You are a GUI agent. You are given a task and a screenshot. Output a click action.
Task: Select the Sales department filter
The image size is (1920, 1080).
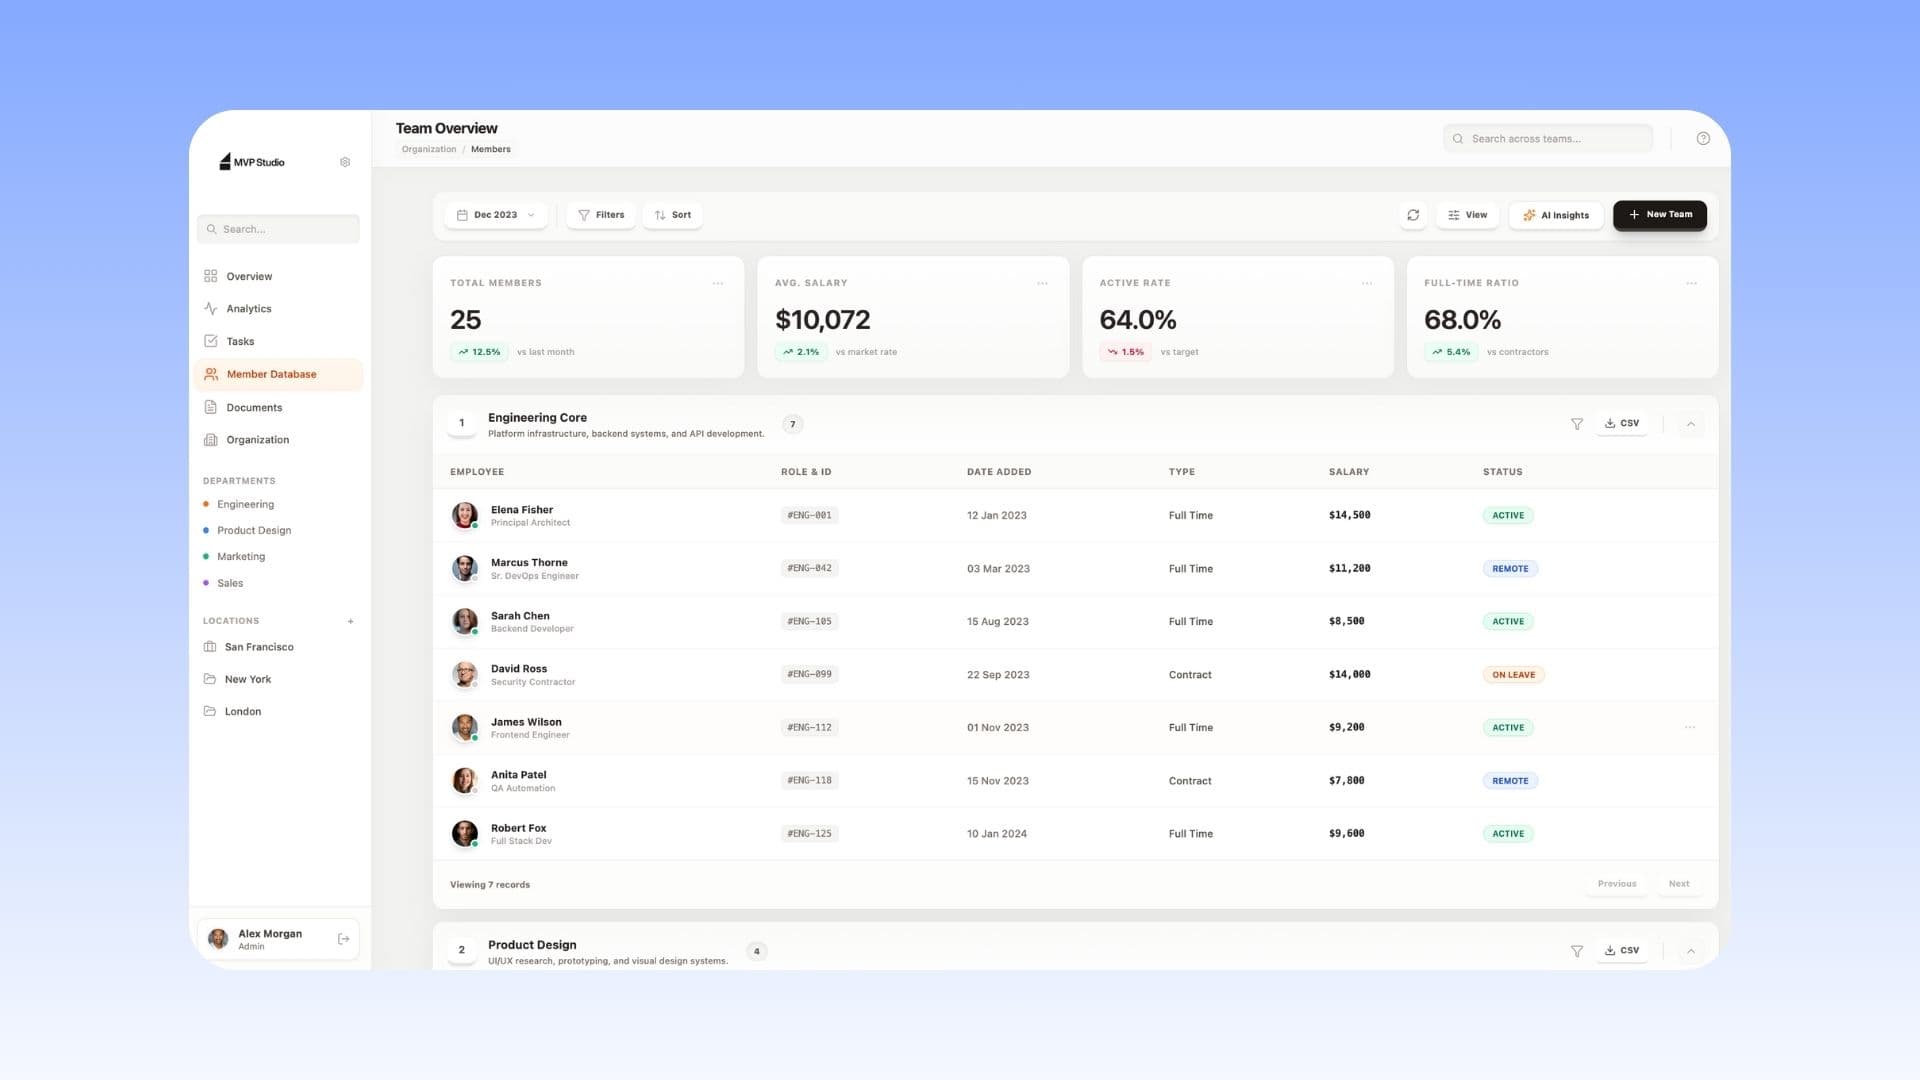coord(230,583)
